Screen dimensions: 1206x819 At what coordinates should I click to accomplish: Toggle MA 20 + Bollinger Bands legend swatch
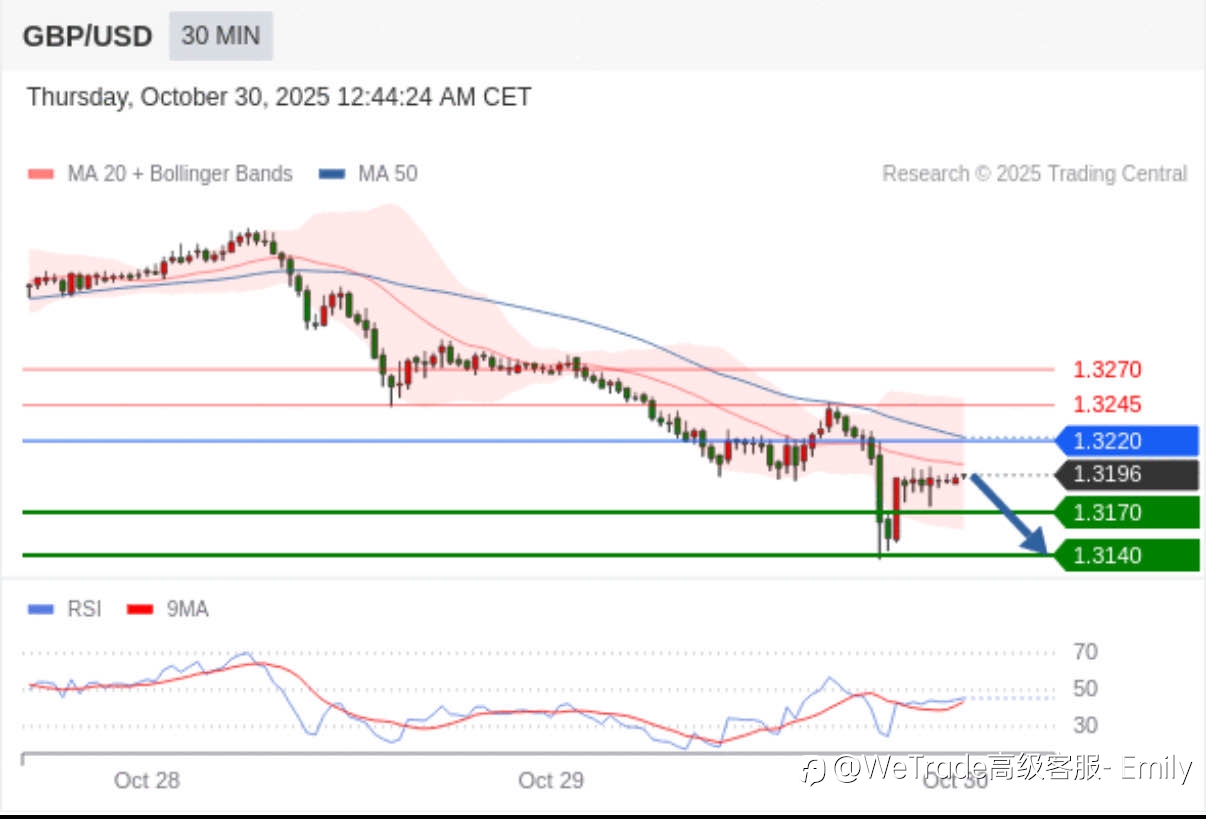40,174
